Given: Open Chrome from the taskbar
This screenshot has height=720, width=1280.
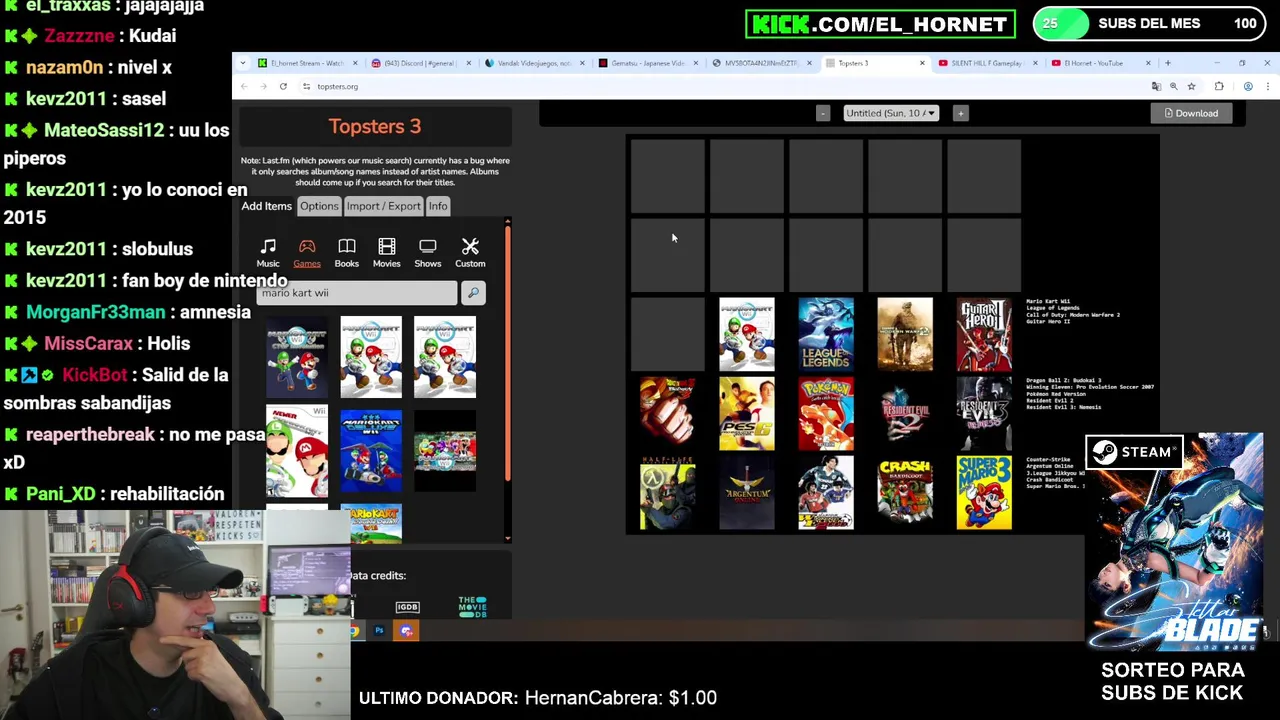Looking at the screenshot, I should click(x=355, y=631).
